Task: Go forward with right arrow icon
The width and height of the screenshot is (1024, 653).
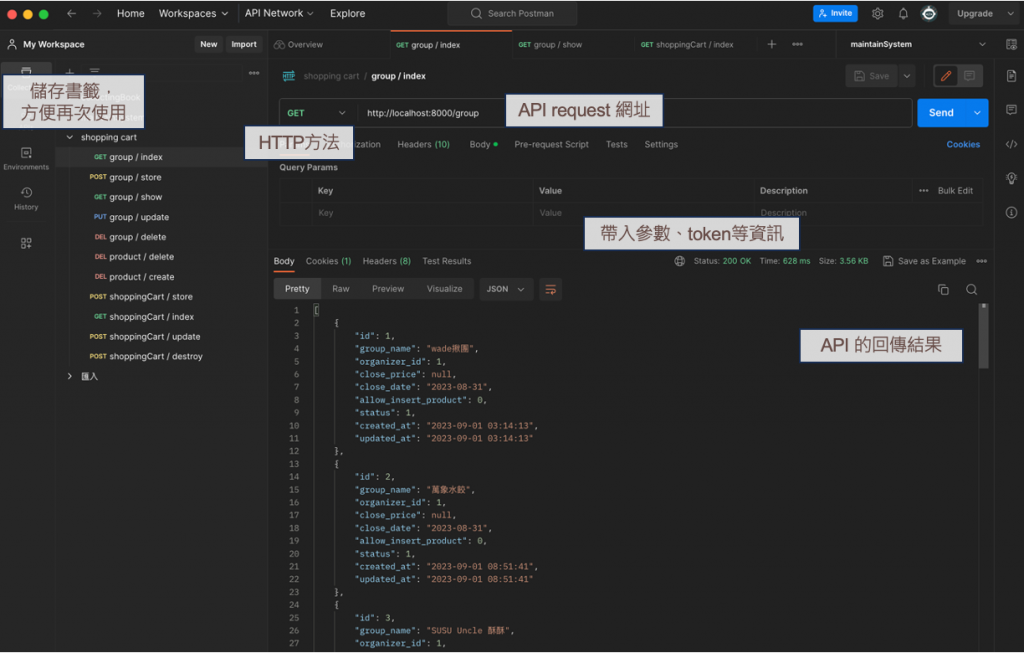Action: tap(97, 13)
